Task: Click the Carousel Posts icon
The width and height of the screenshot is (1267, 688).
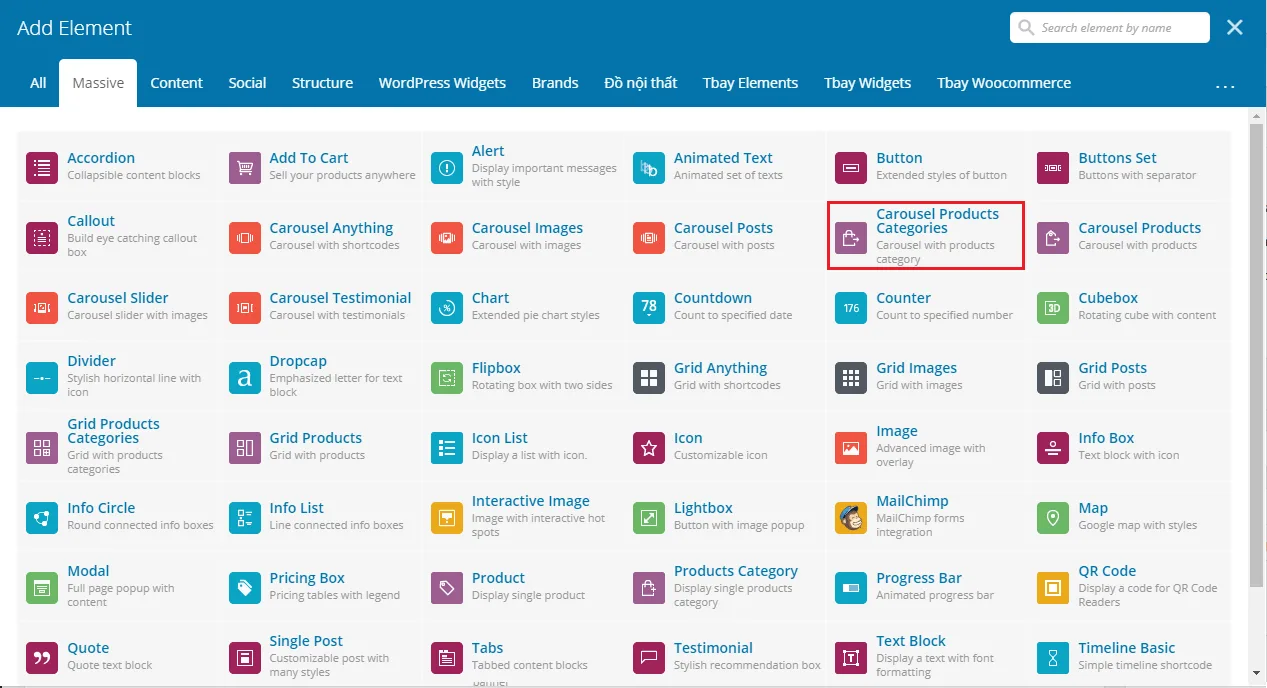Action: click(649, 238)
